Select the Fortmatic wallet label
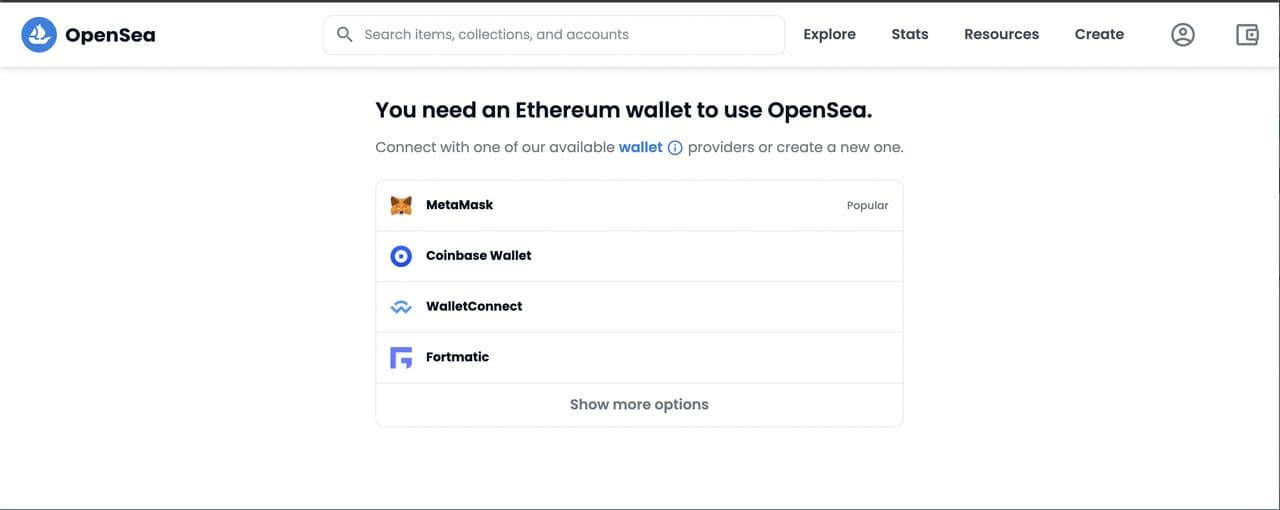This screenshot has height=510, width=1280. (457, 357)
